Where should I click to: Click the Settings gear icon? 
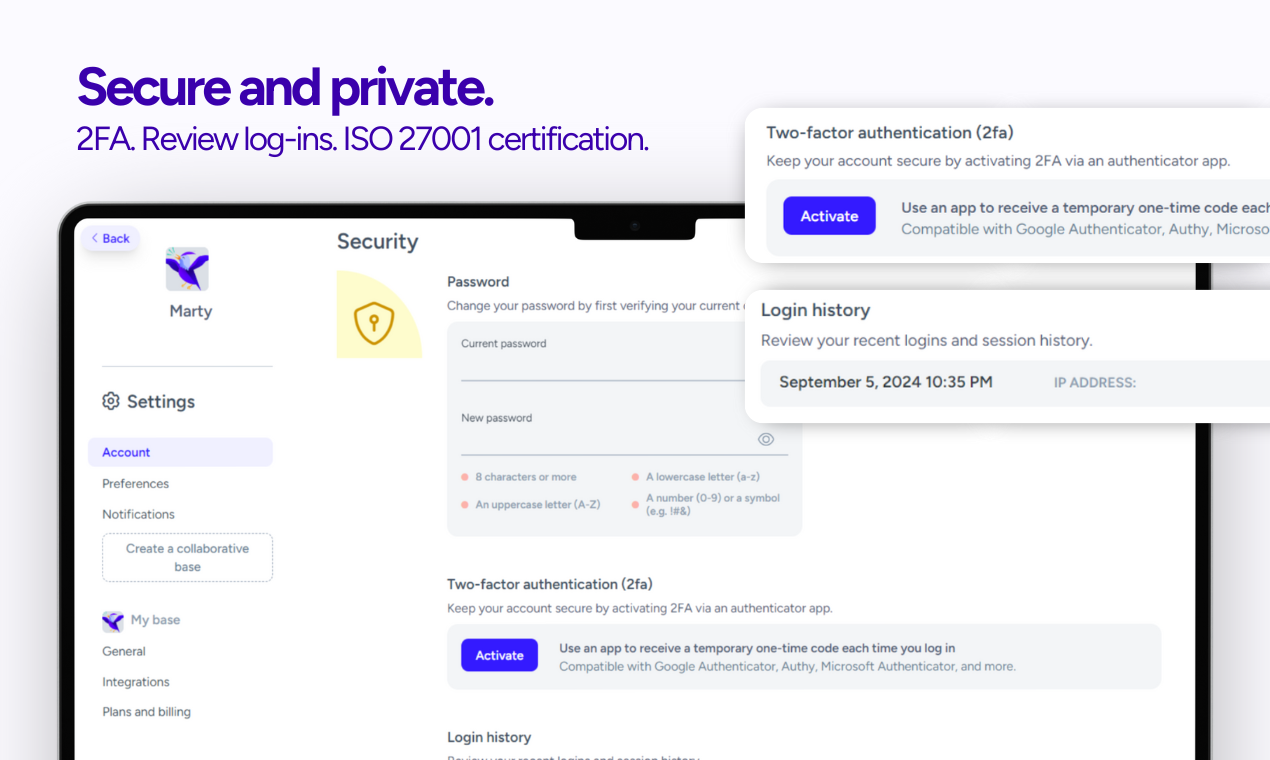point(111,401)
